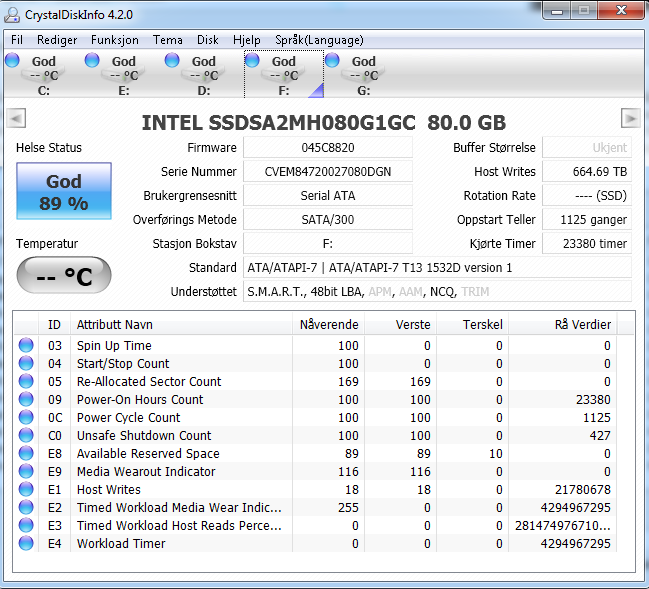The height and width of the screenshot is (589, 649).
Task: Open the Fil menu
Action: 17,40
